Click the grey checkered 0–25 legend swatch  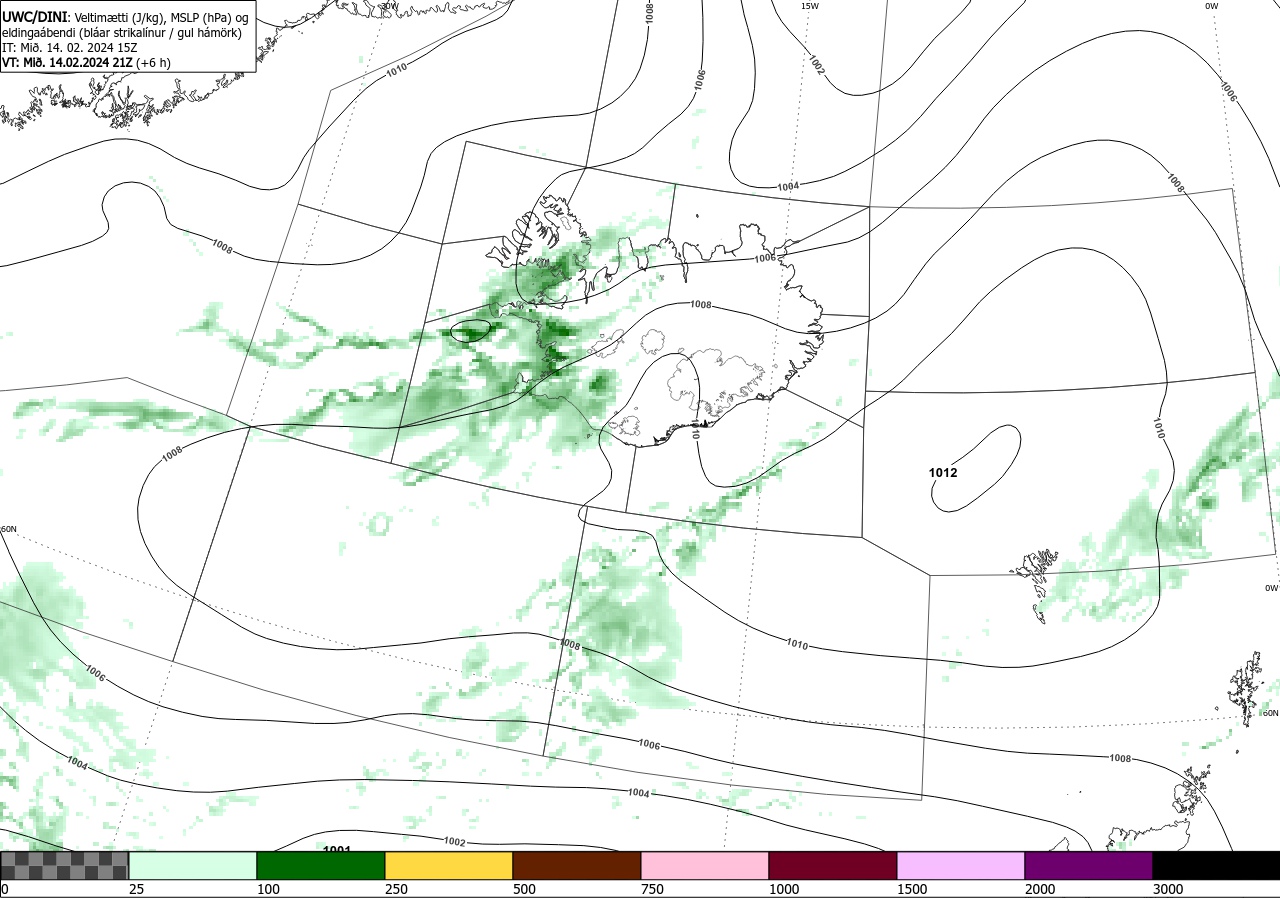tap(65, 865)
